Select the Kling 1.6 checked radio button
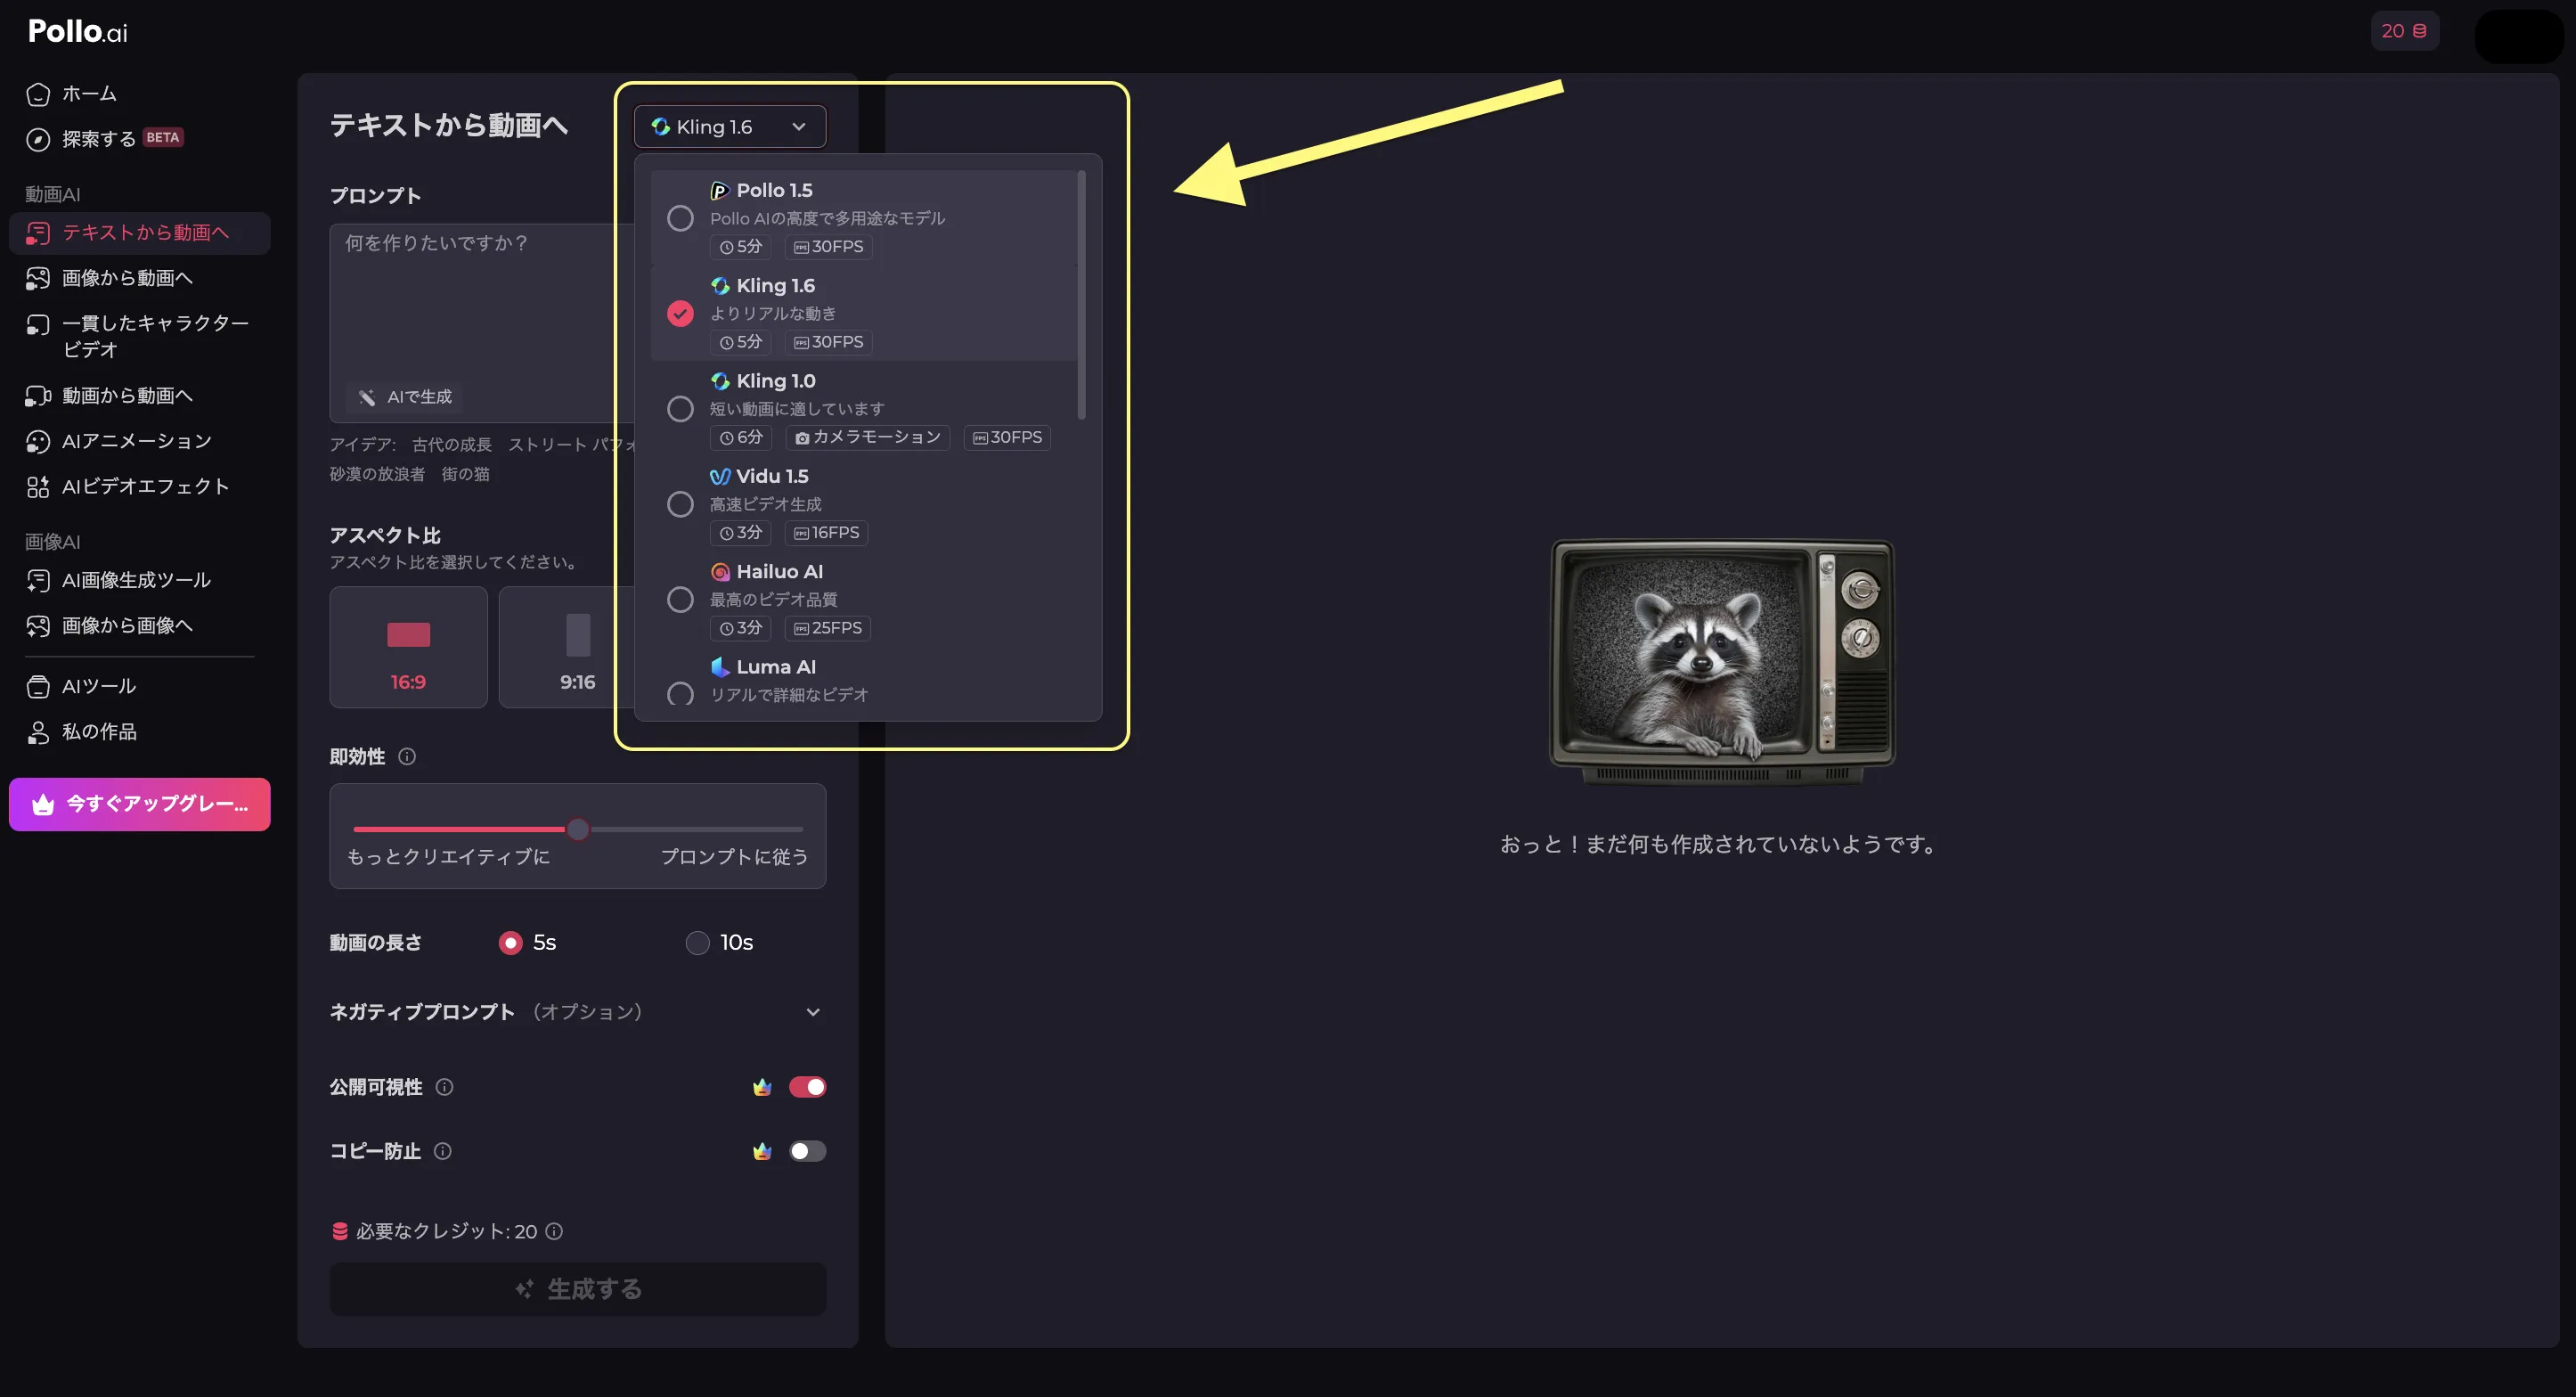 tap(680, 314)
